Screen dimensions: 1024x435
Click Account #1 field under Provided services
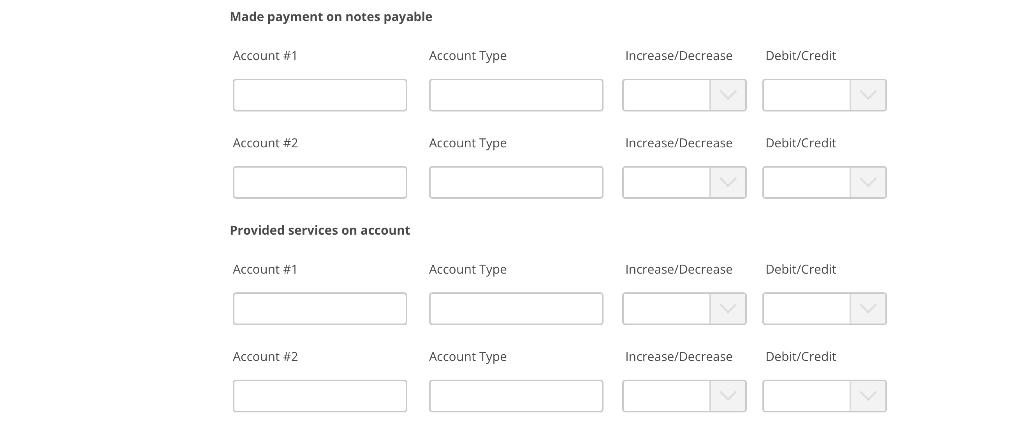tap(320, 308)
